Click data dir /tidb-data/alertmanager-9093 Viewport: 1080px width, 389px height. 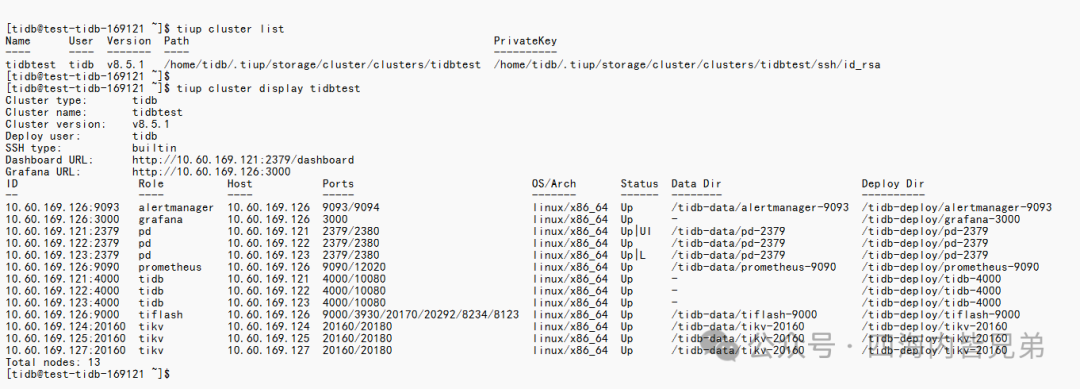(x=760, y=207)
